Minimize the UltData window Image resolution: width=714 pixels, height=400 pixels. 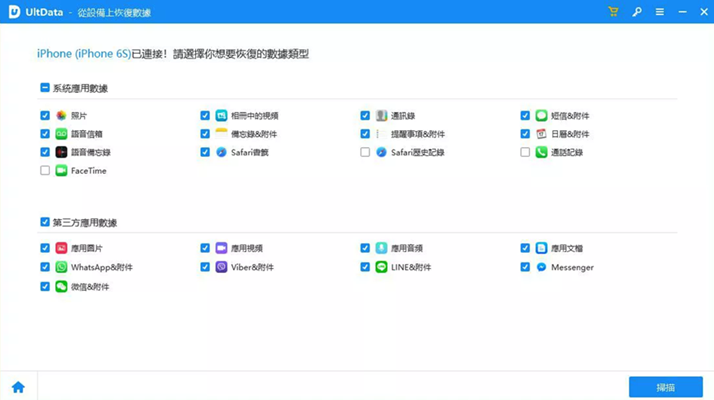[682, 12]
